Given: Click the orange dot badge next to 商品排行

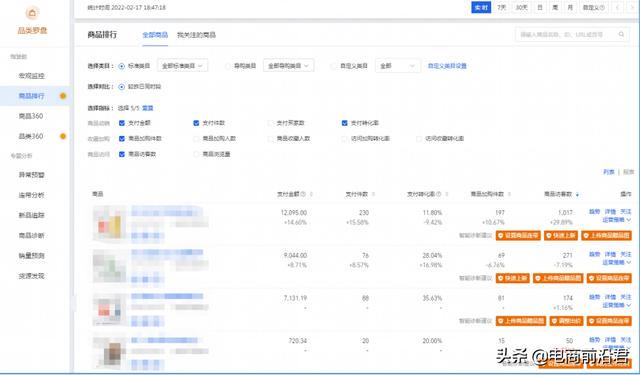Looking at the screenshot, I should click(63, 96).
